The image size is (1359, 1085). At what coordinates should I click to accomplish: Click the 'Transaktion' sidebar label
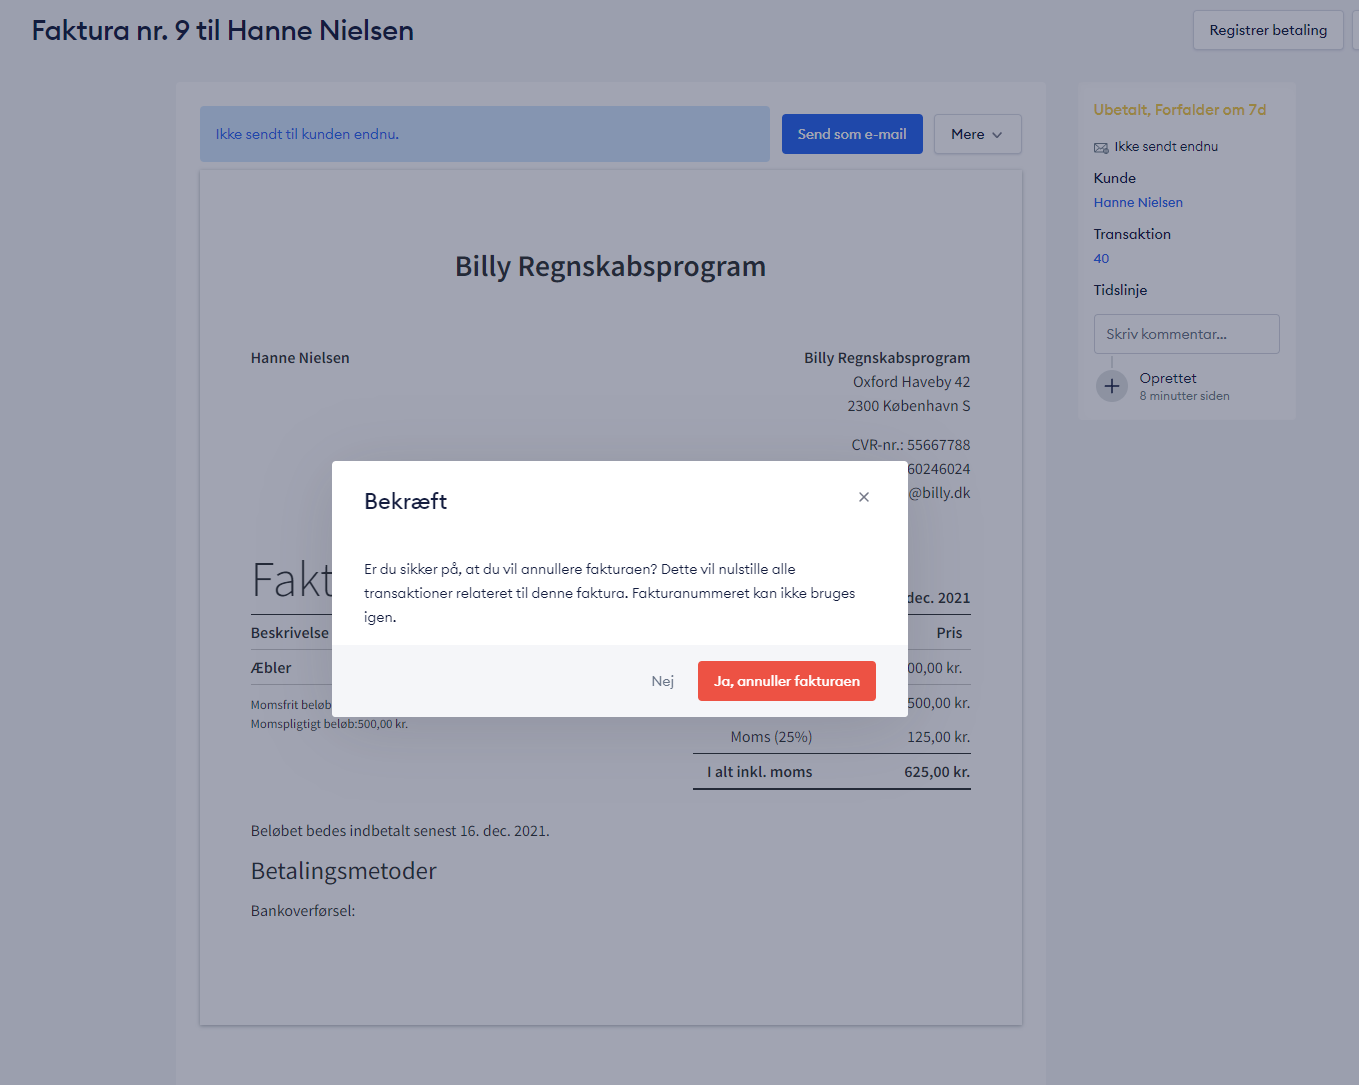1132,234
